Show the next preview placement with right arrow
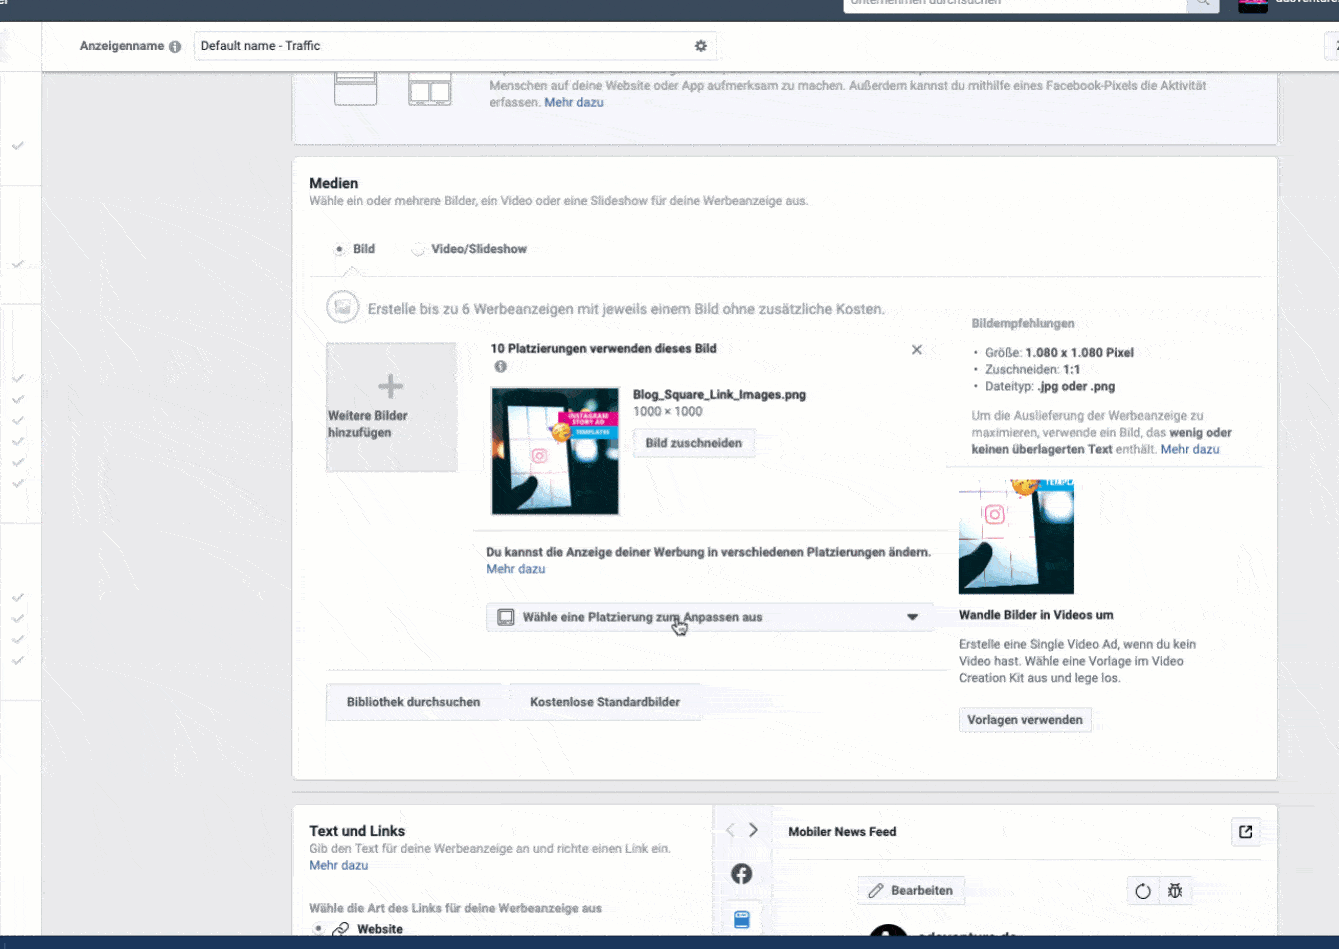1339x949 pixels. coord(753,830)
